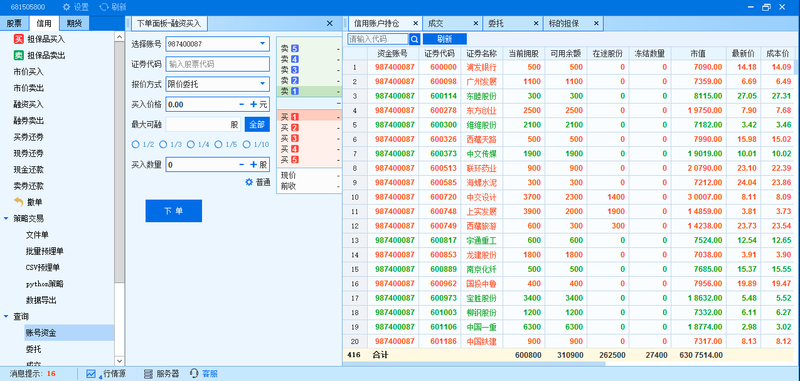Sort table by 最新价 column header

coord(743,53)
